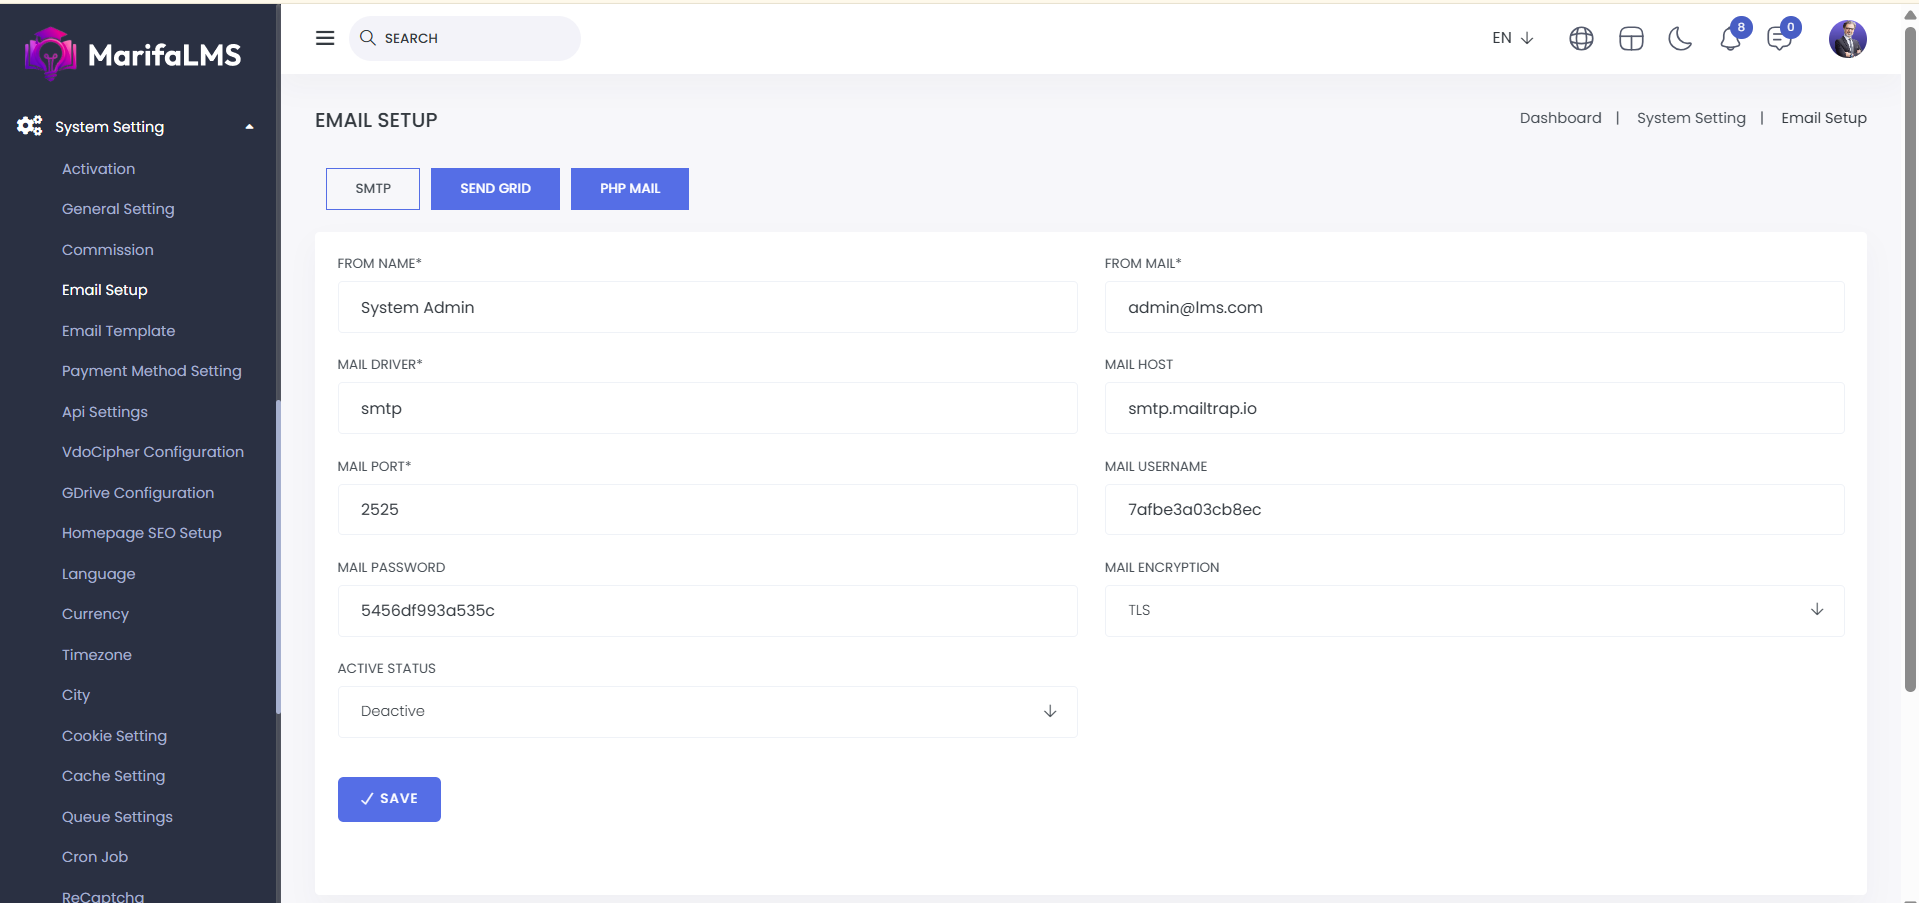
Task: Click the MarifaLMS logo
Action: (x=134, y=54)
